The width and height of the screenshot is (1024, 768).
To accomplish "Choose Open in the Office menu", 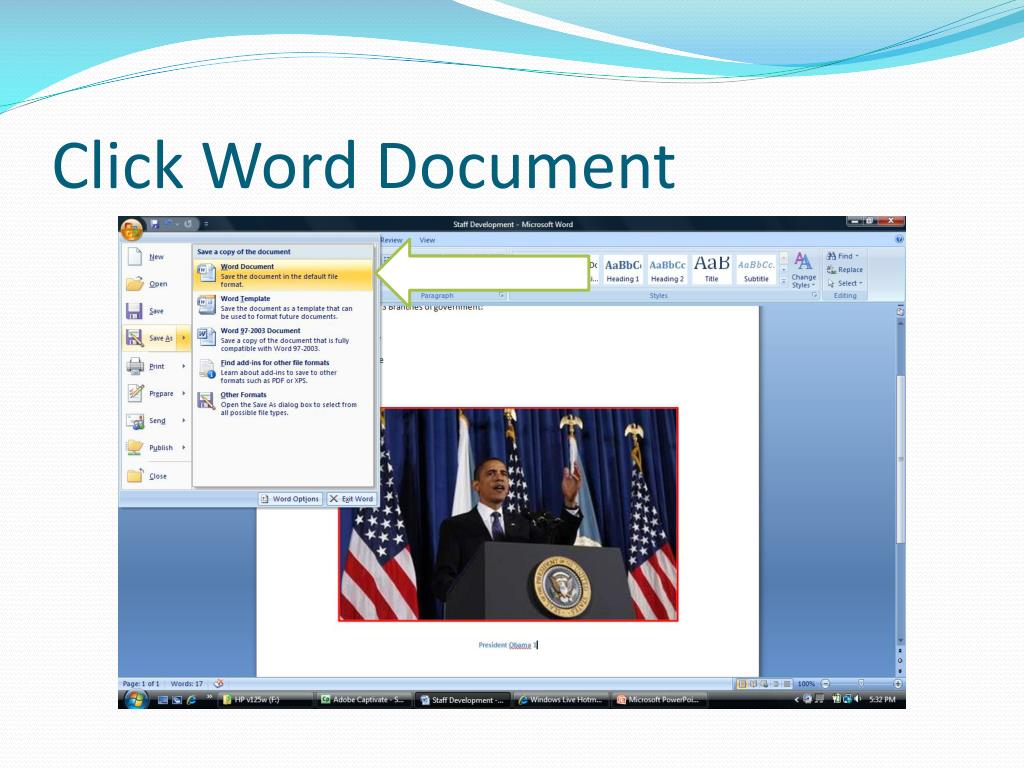I will 156,284.
